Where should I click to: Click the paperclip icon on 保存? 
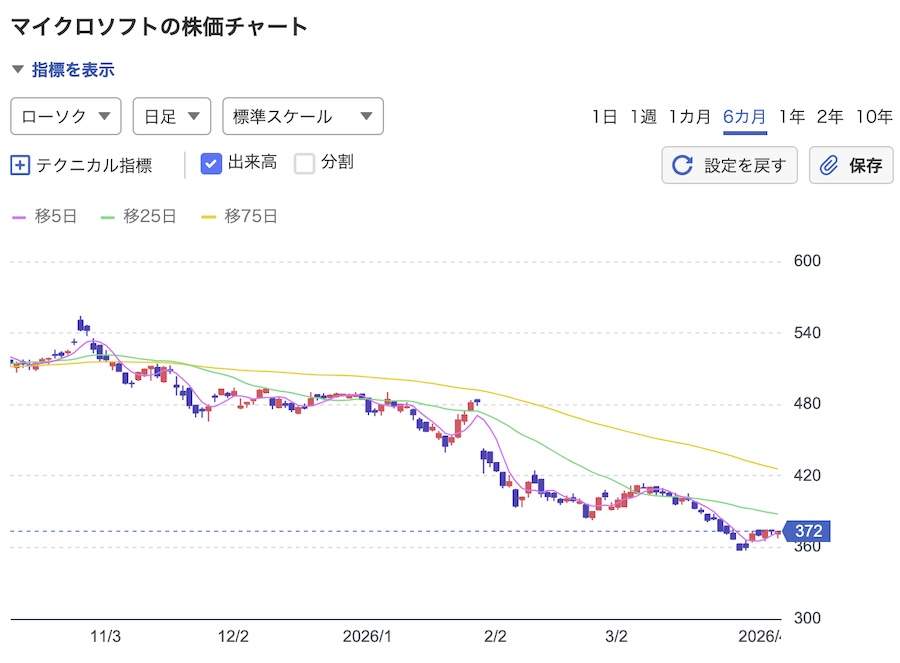coord(828,166)
